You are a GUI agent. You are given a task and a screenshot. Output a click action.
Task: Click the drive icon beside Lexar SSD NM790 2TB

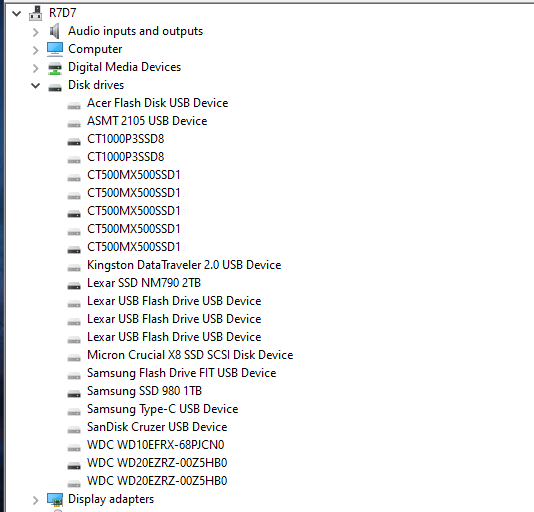pyautogui.click(x=74, y=285)
